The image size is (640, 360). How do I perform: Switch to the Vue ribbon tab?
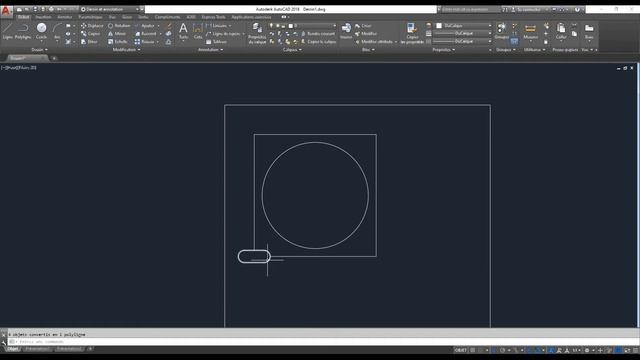(x=112, y=17)
